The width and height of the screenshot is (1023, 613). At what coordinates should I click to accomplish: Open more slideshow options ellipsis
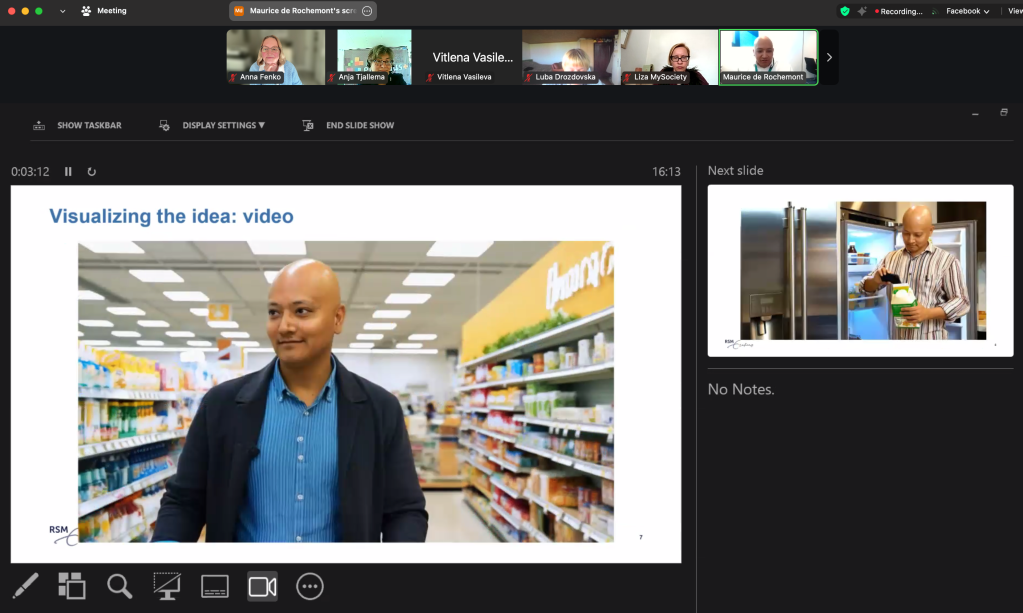(310, 586)
